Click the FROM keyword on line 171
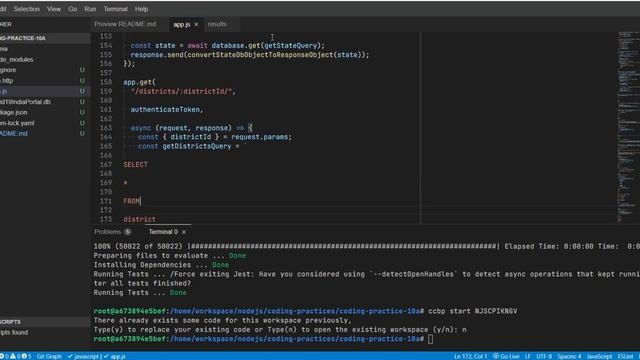The width and height of the screenshot is (640, 360). [131, 201]
